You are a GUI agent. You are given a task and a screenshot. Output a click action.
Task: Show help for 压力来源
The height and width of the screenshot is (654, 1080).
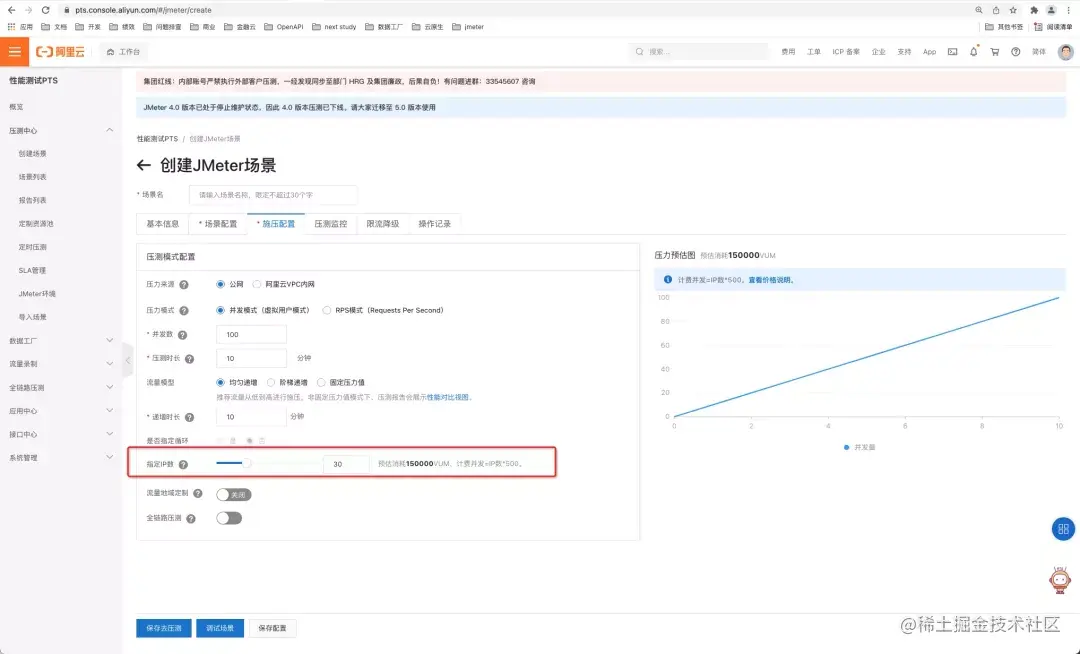click(184, 284)
